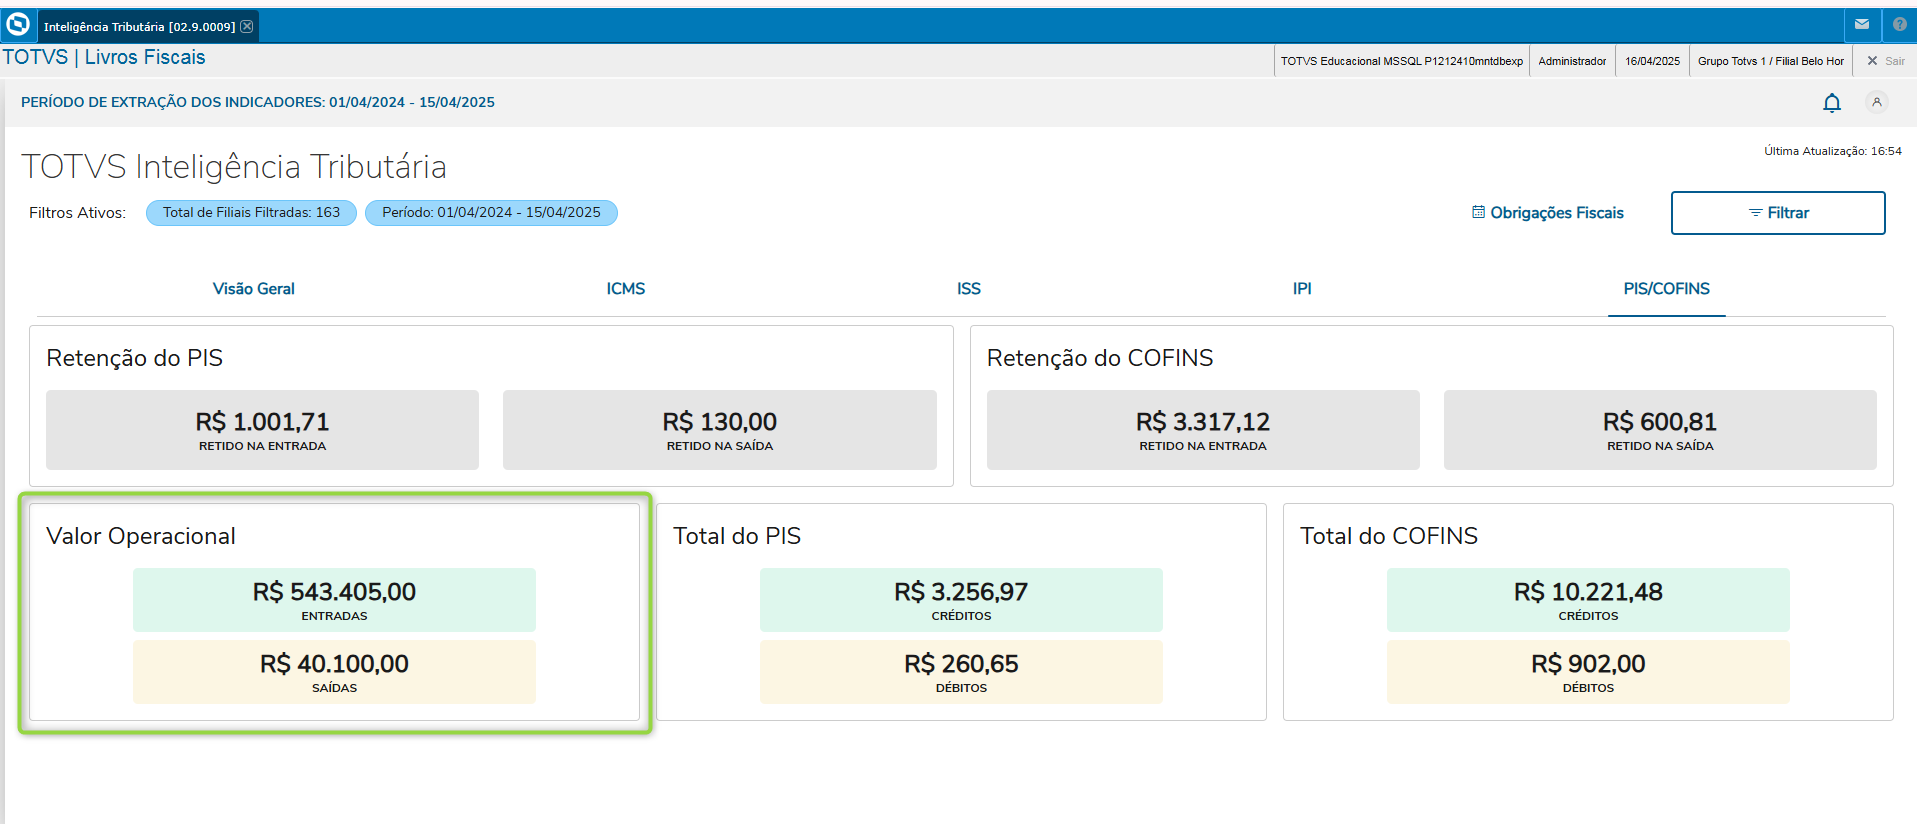The height and width of the screenshot is (824, 1917).
Task: Show notifications with the bell icon
Action: click(x=1832, y=103)
